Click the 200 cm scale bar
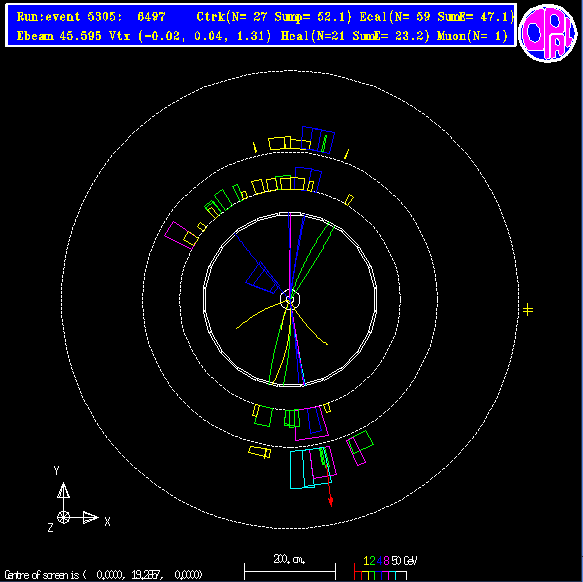 click(290, 568)
